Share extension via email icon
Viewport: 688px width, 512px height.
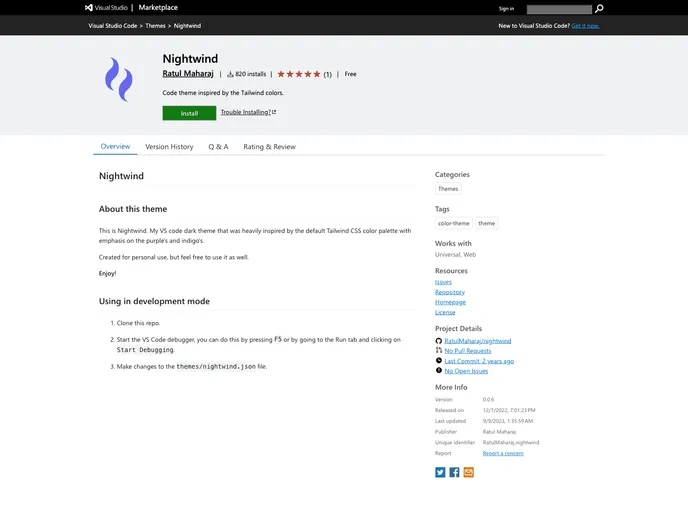tap(468, 472)
